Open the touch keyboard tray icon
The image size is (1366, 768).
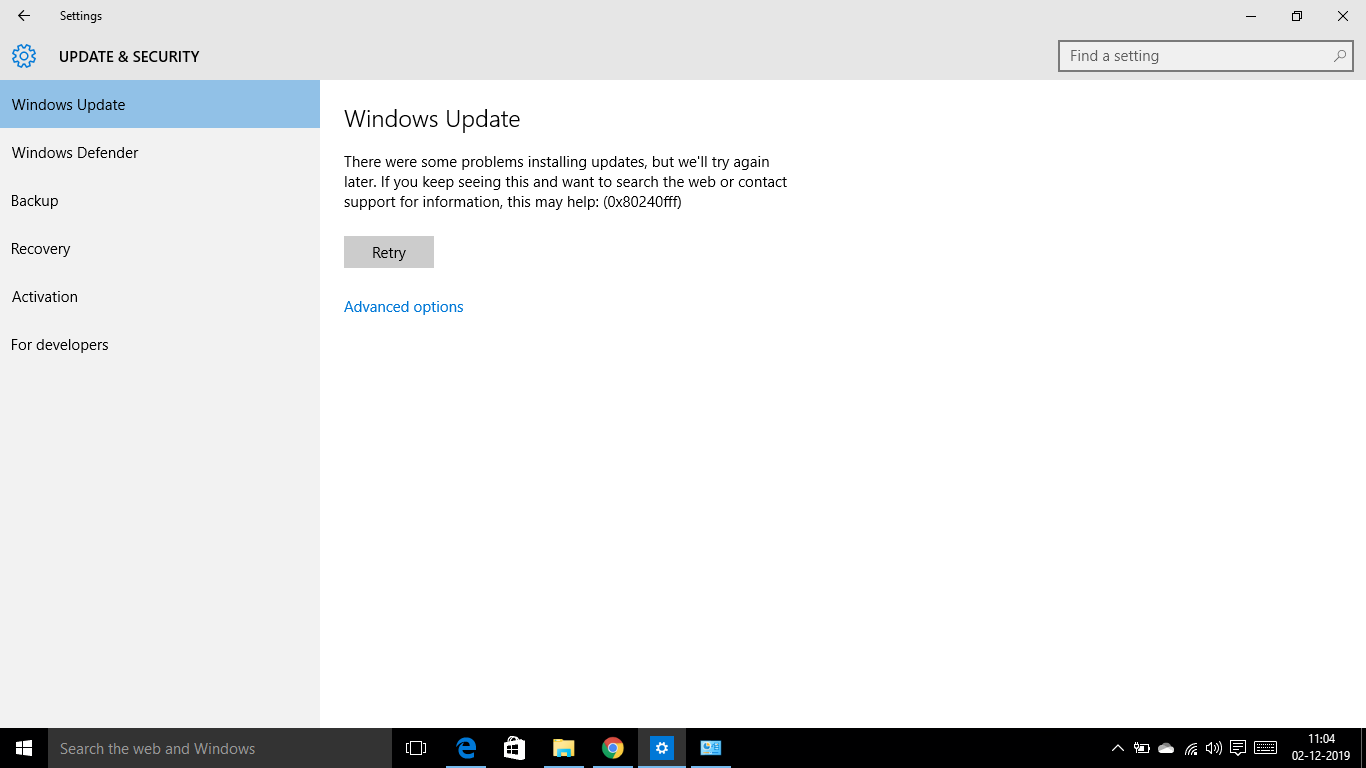click(x=1265, y=748)
